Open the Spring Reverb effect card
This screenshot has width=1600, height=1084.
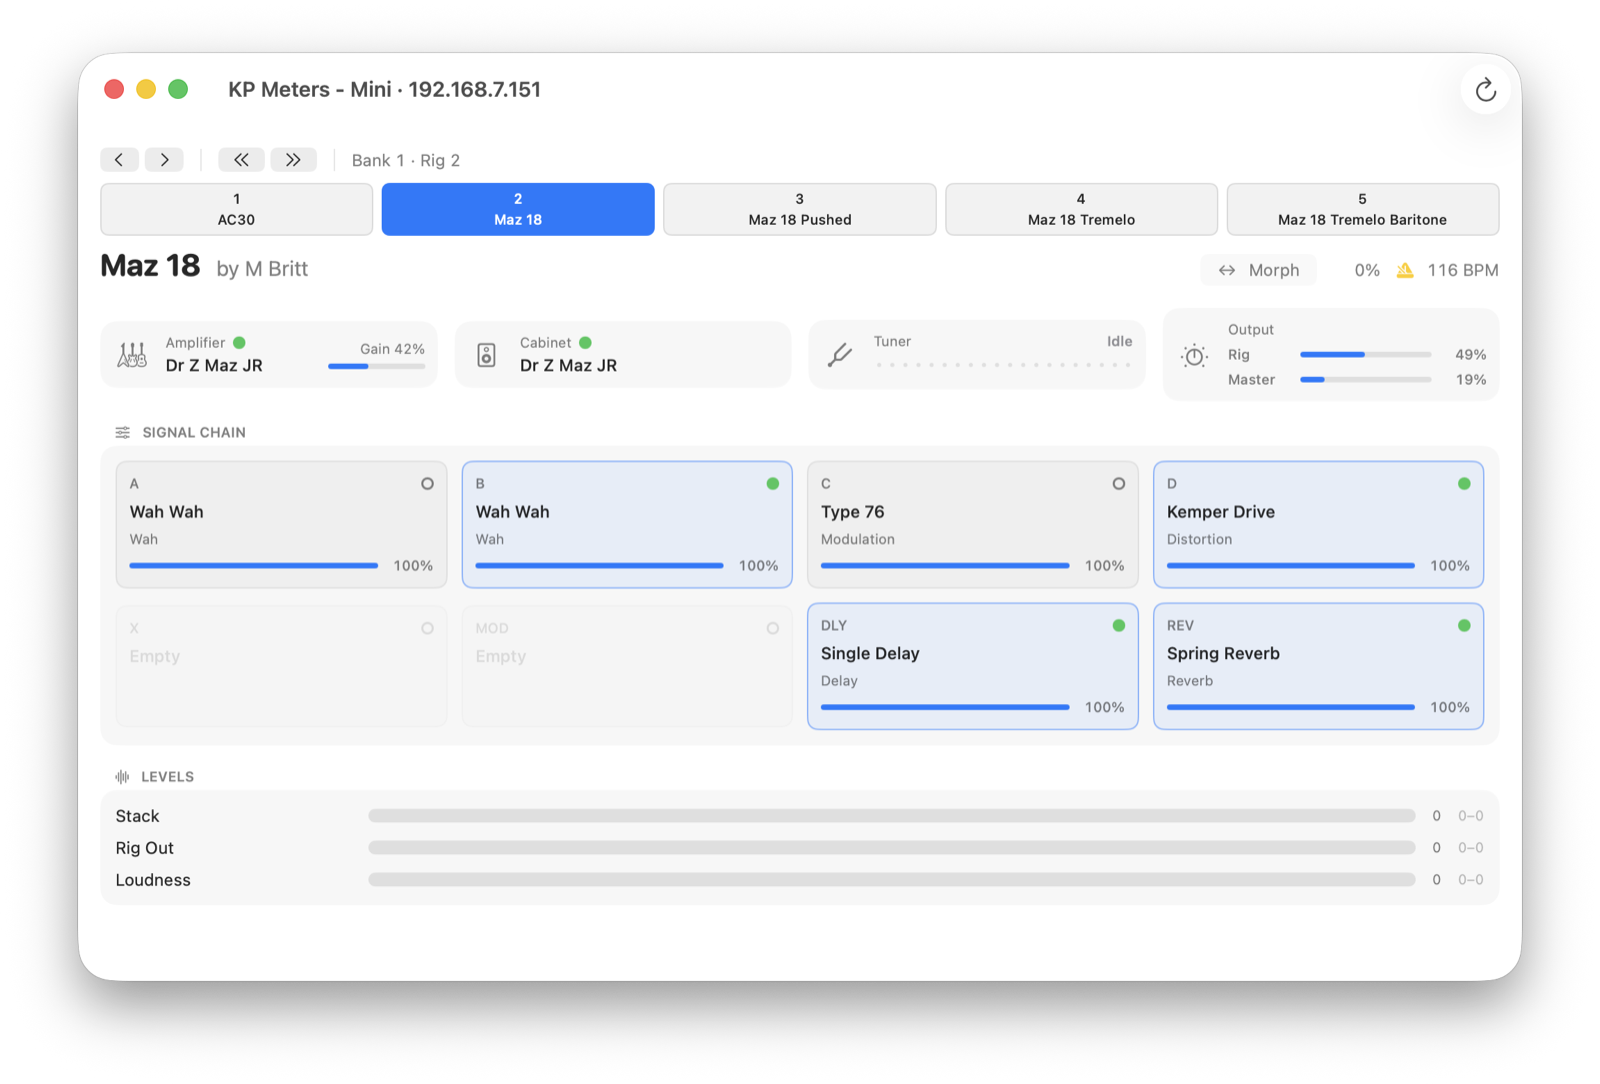[x=1318, y=666]
